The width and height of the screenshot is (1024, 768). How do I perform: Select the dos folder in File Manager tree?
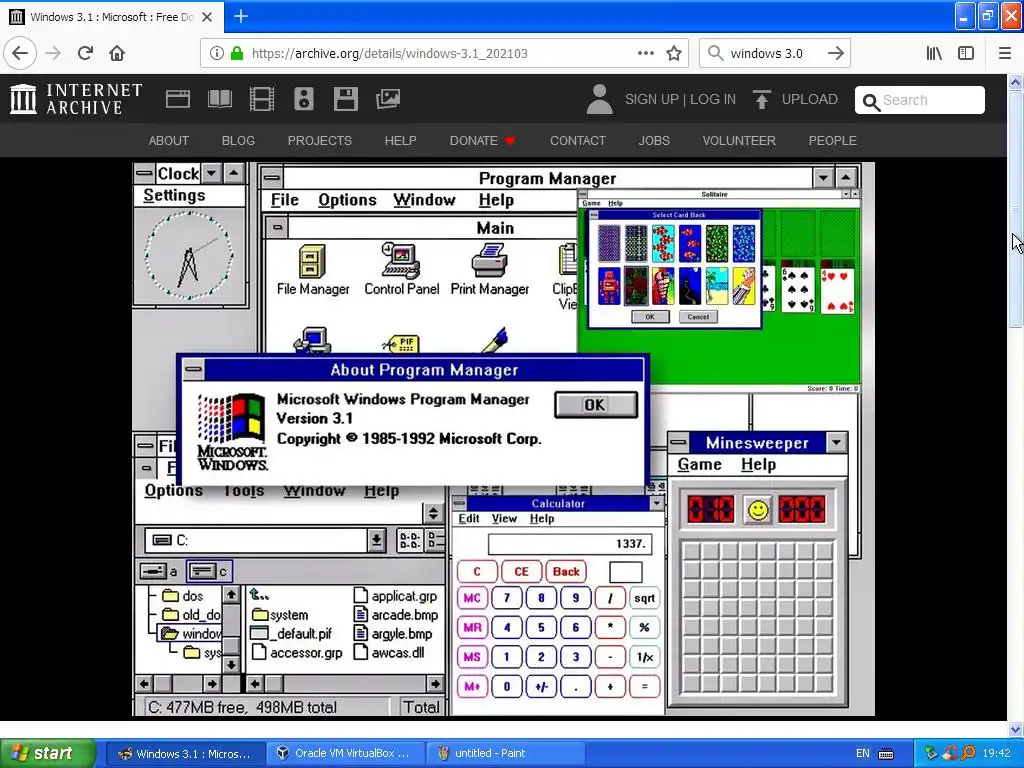pyautogui.click(x=183, y=596)
